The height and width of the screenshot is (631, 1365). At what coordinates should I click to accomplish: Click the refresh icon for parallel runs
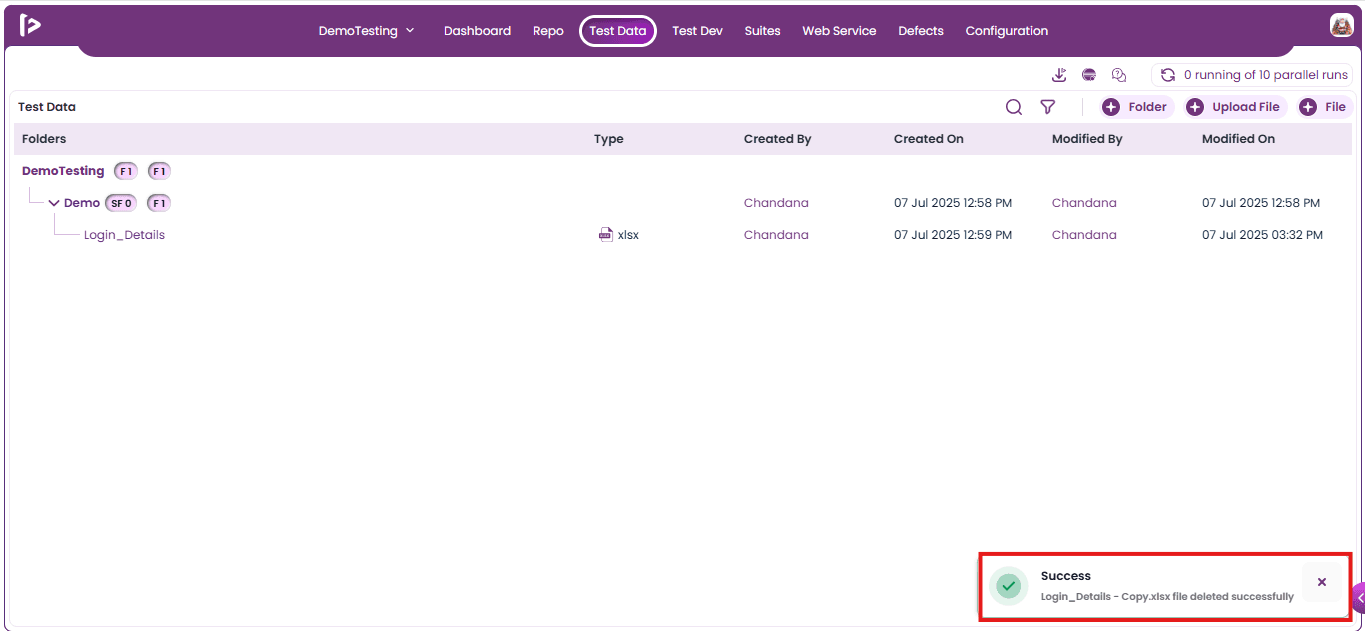[x=1167, y=75]
